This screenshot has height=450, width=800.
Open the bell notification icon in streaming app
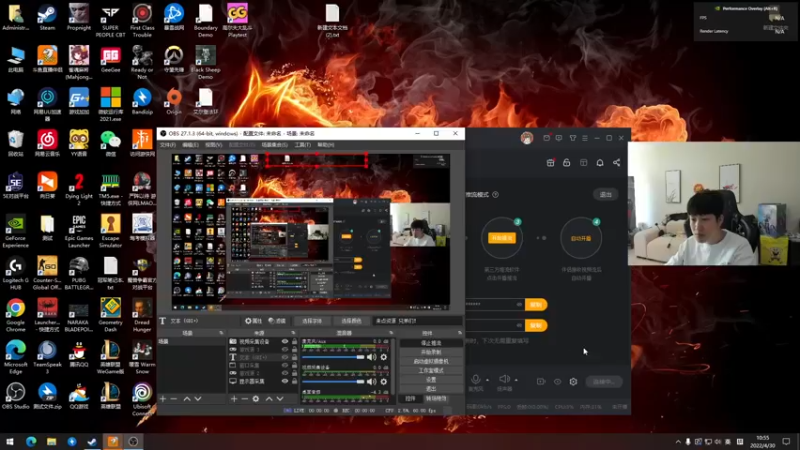click(600, 163)
